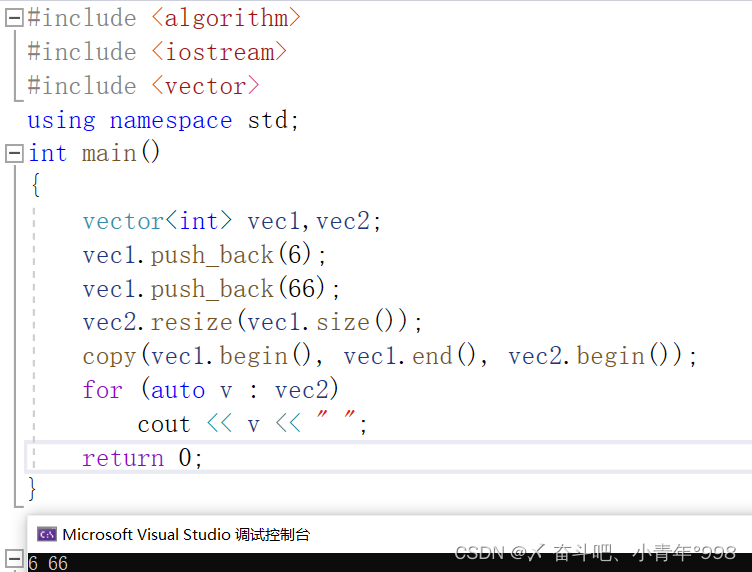The width and height of the screenshot is (752, 572).
Task: Click the line 'vec1.push_back(66);'
Action: [x=211, y=289]
